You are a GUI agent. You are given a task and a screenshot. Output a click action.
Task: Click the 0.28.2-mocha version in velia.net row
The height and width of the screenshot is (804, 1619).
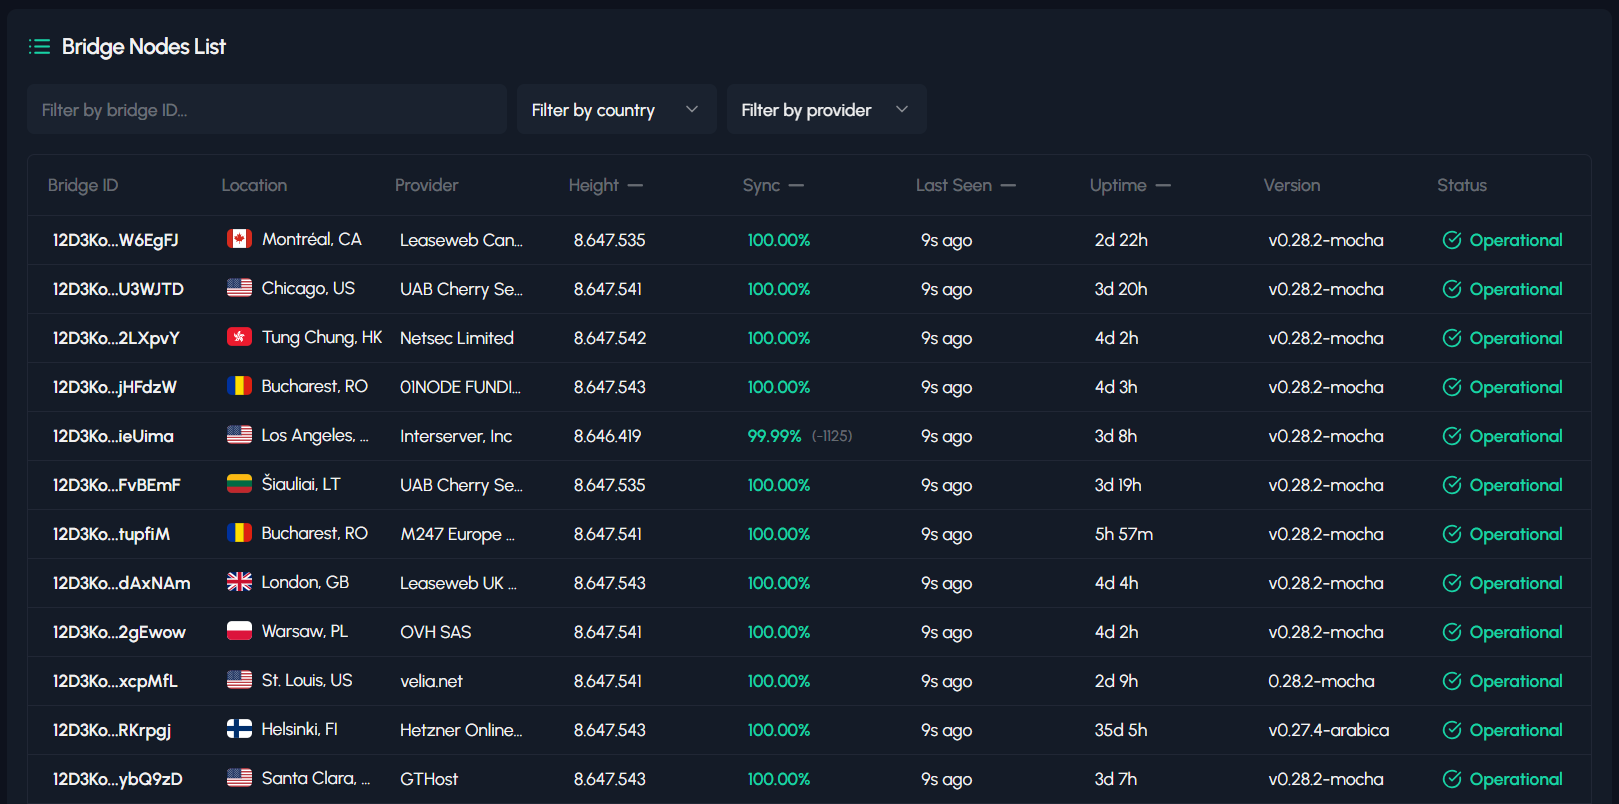point(1321,681)
